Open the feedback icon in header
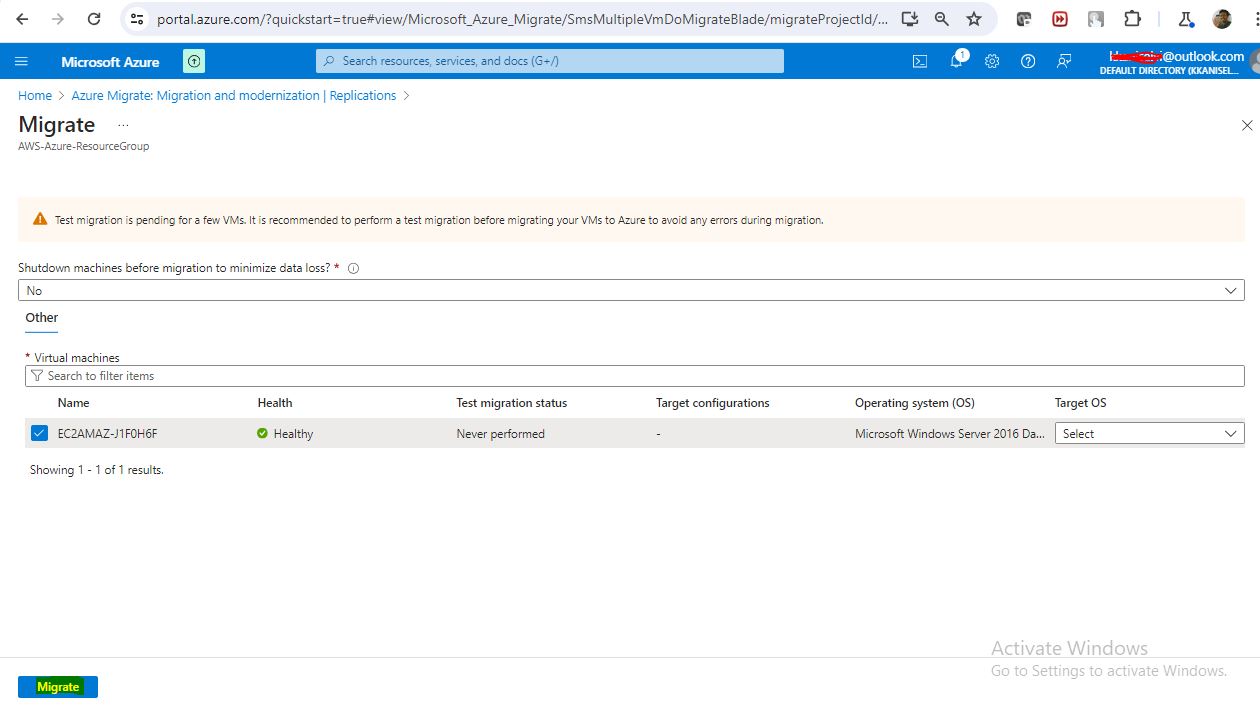Image resolution: width=1260 pixels, height=711 pixels. (x=1064, y=61)
